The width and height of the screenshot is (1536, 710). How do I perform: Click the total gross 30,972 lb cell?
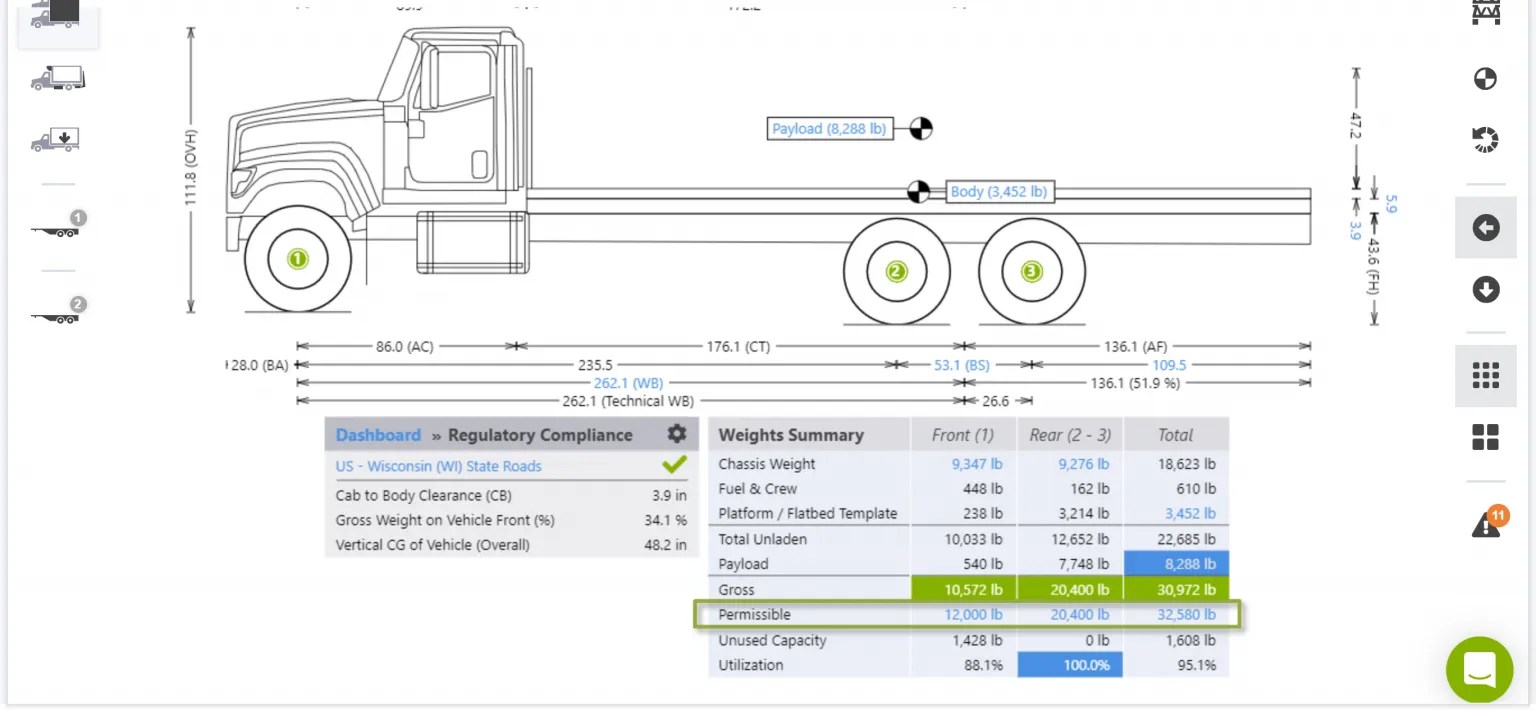pos(1176,589)
